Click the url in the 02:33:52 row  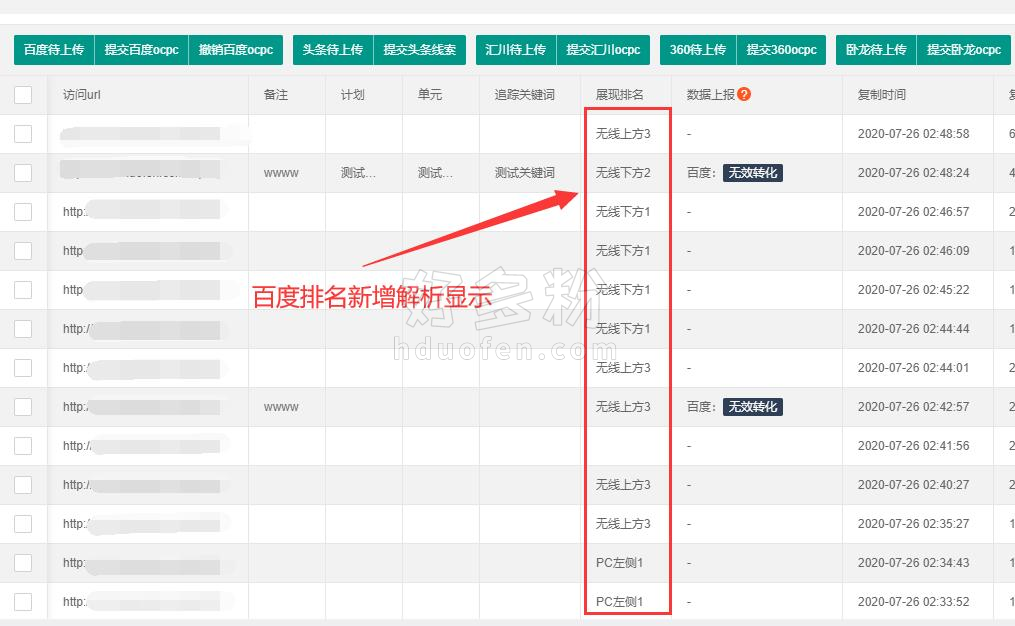pyautogui.click(x=142, y=601)
